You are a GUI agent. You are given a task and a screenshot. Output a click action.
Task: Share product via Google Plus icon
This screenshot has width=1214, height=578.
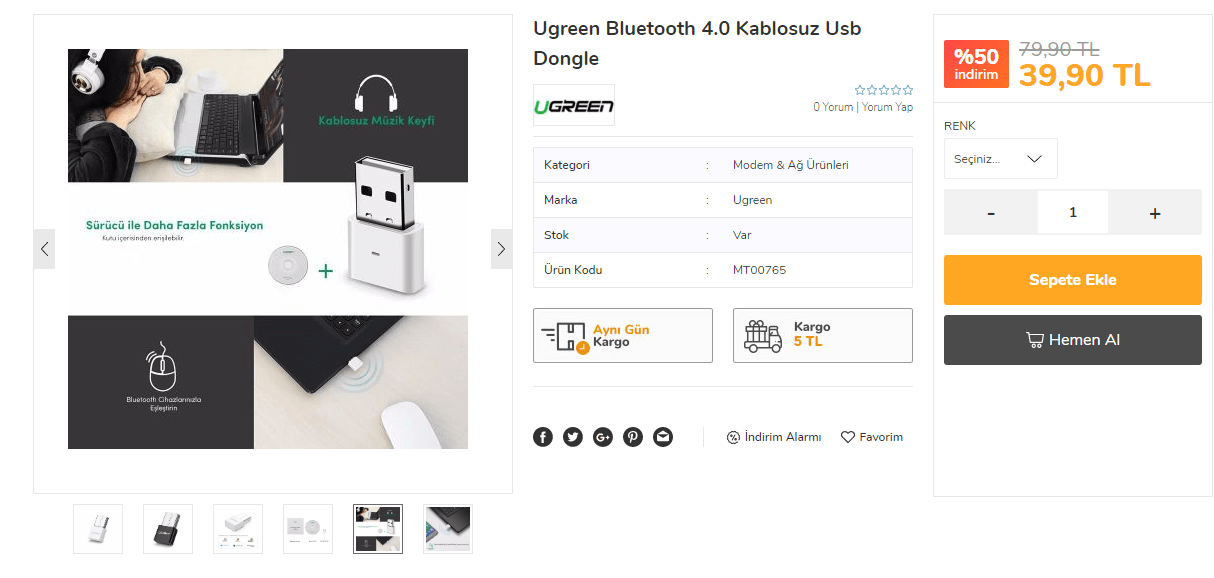[x=603, y=437]
